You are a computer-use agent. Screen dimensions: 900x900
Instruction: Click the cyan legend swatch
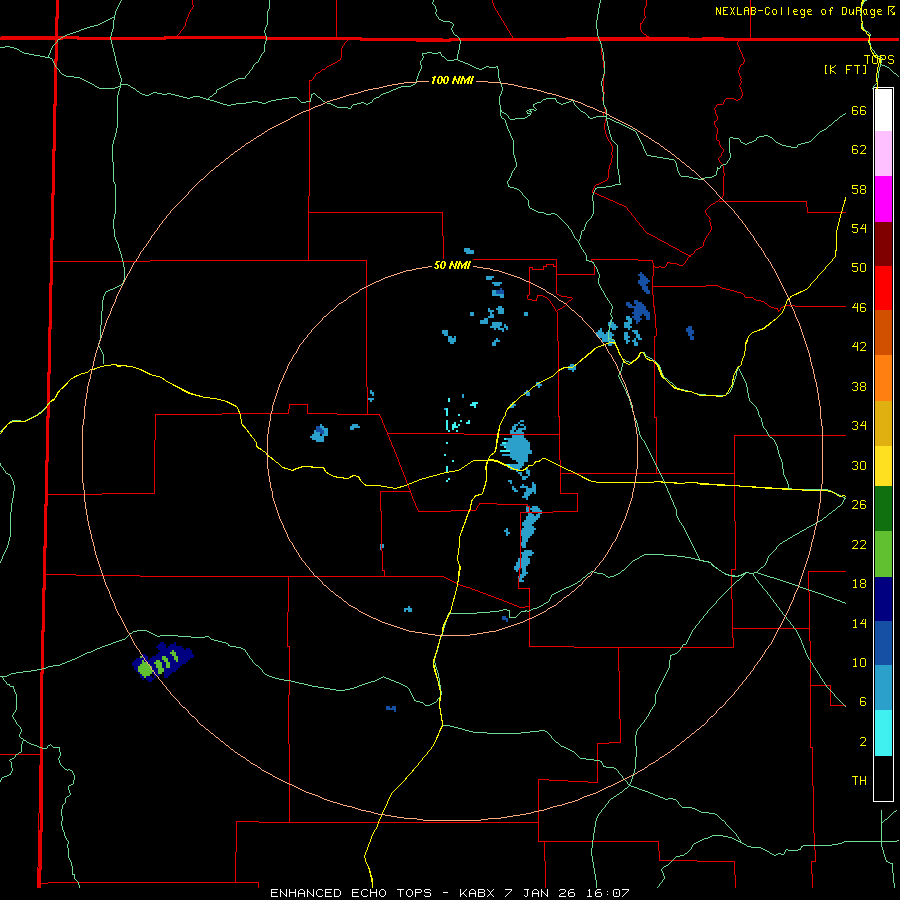point(883,733)
